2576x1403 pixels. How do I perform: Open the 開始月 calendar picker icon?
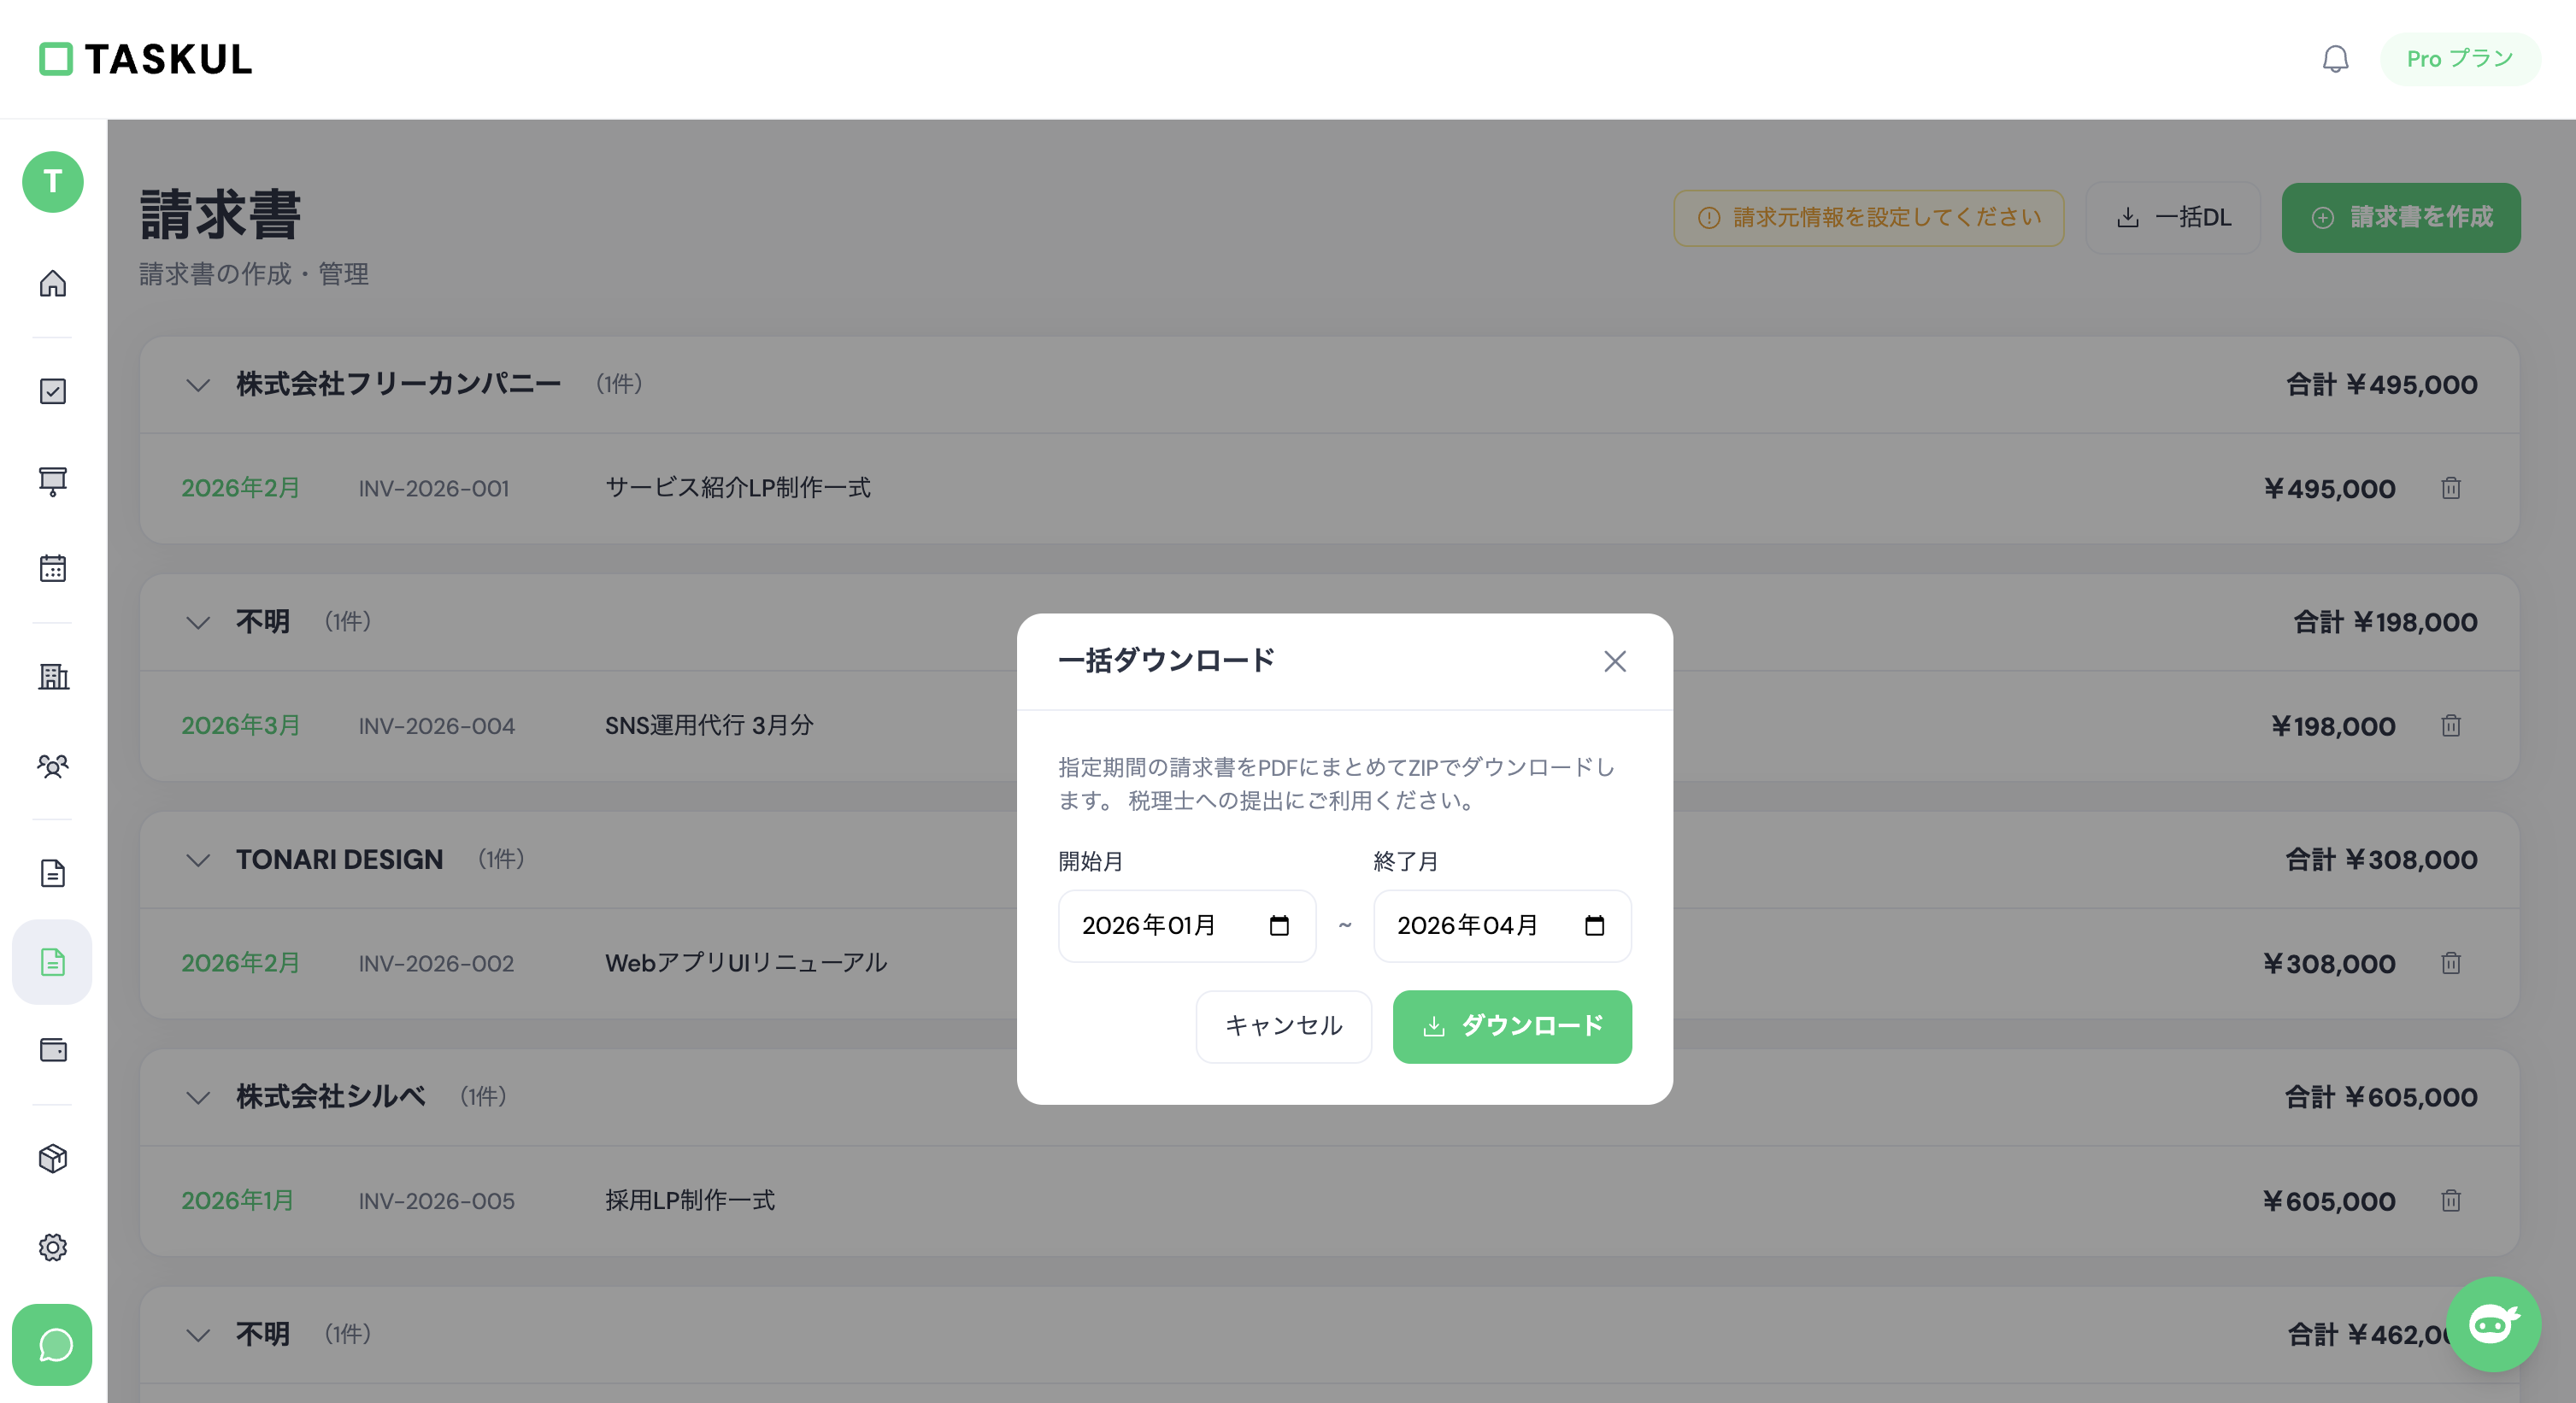tap(1279, 926)
